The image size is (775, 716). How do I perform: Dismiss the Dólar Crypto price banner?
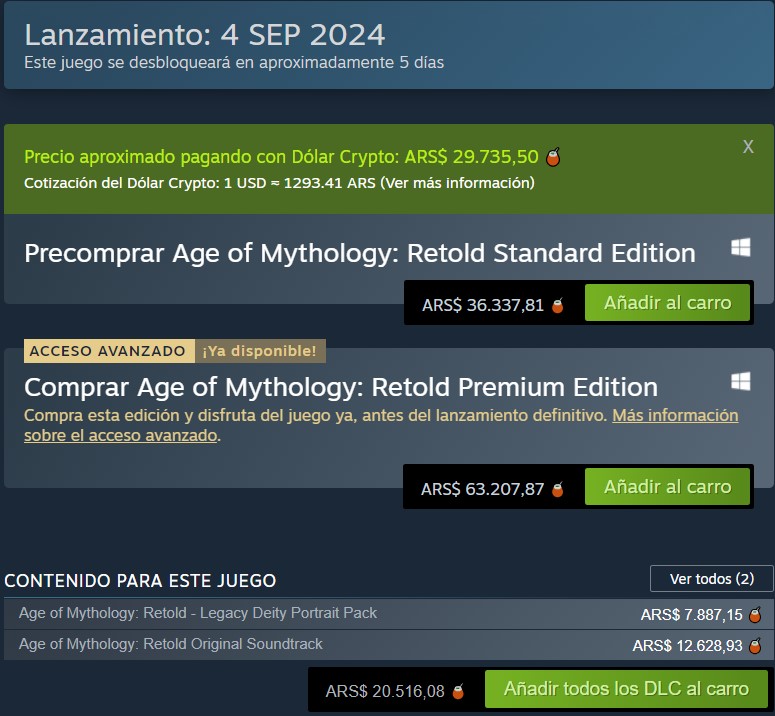click(x=748, y=147)
